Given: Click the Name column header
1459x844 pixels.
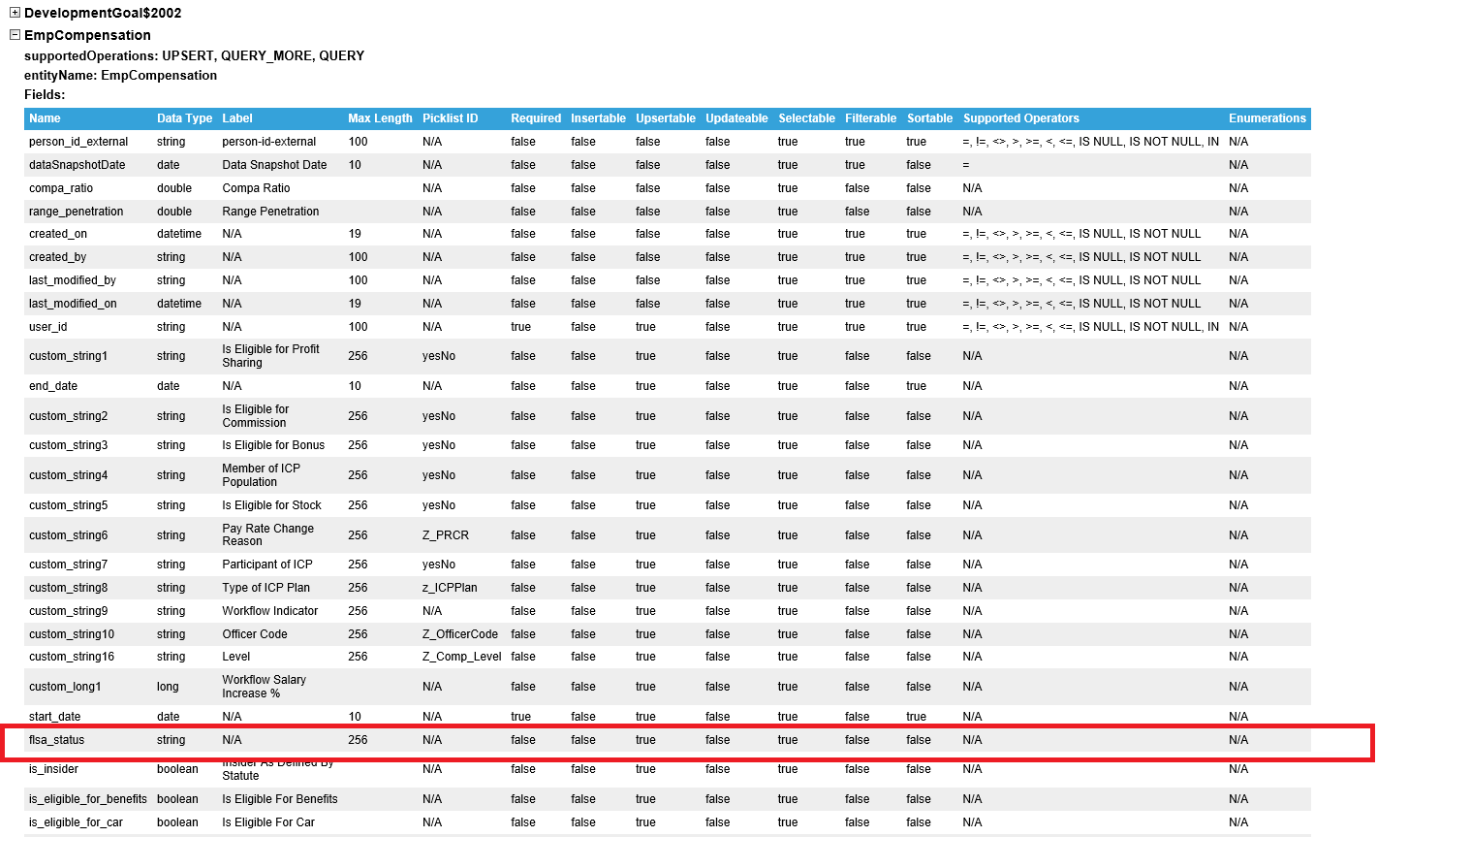Looking at the screenshot, I should tap(45, 118).
